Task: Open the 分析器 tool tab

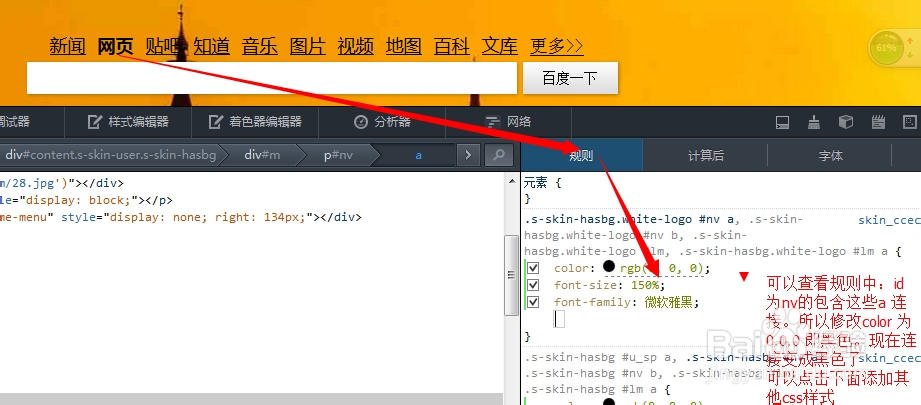Action: [382, 122]
